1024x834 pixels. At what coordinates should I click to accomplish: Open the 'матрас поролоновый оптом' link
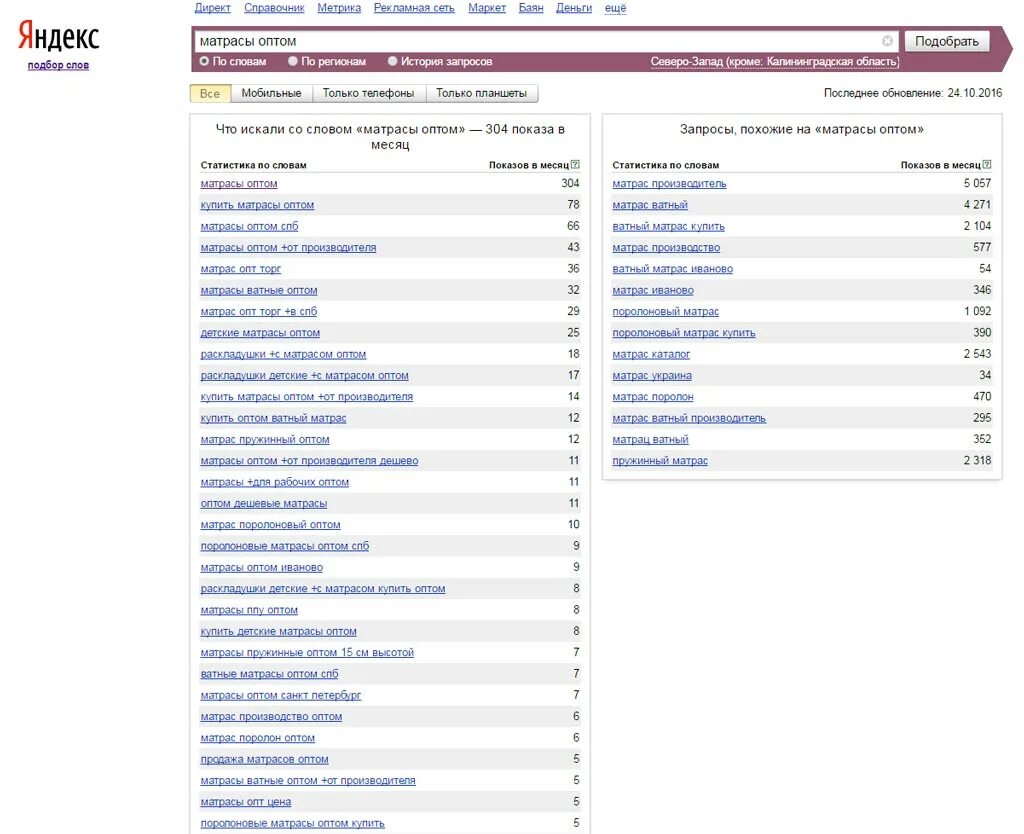click(x=270, y=524)
